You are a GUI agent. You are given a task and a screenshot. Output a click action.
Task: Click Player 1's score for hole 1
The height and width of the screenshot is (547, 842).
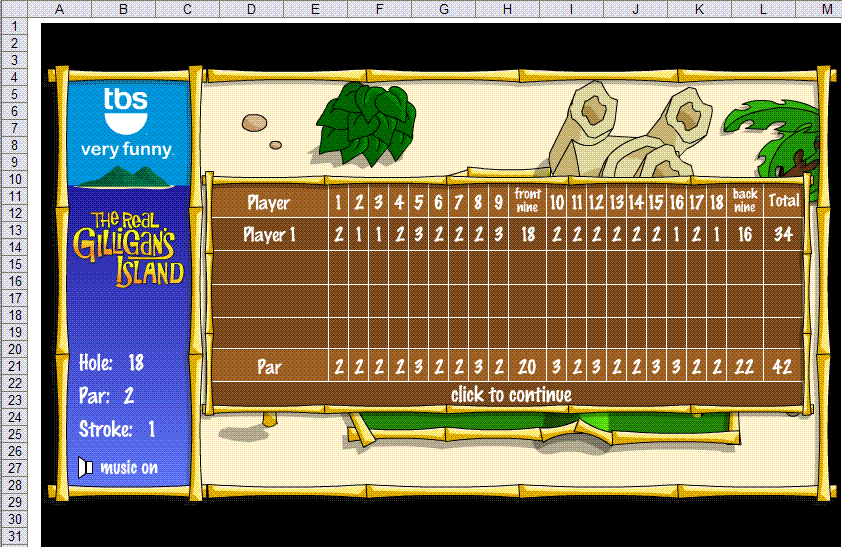coord(339,235)
